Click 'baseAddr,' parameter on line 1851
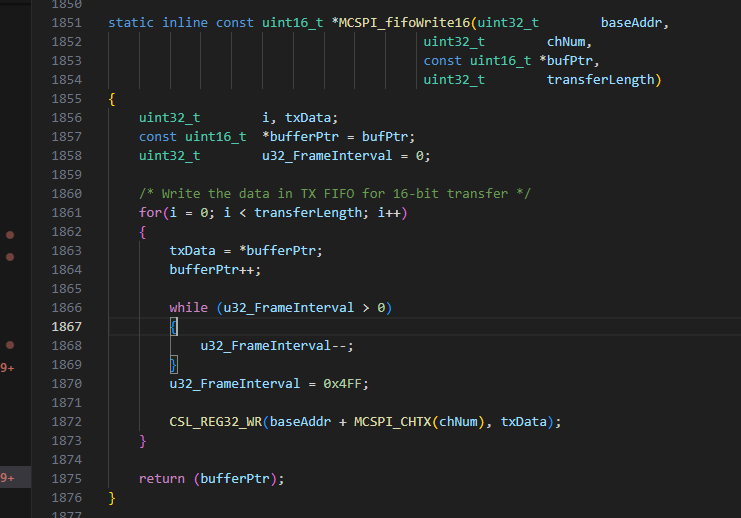 pyautogui.click(x=635, y=23)
